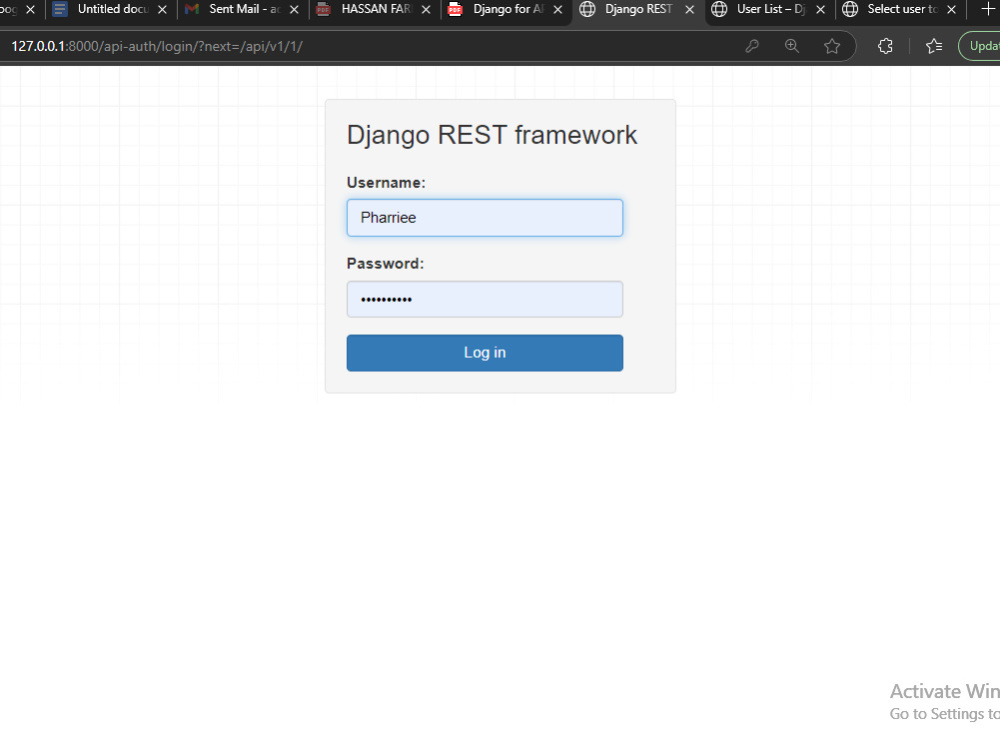The width and height of the screenshot is (1000, 750).
Task: Open the saved passwords key icon
Action: (x=752, y=46)
